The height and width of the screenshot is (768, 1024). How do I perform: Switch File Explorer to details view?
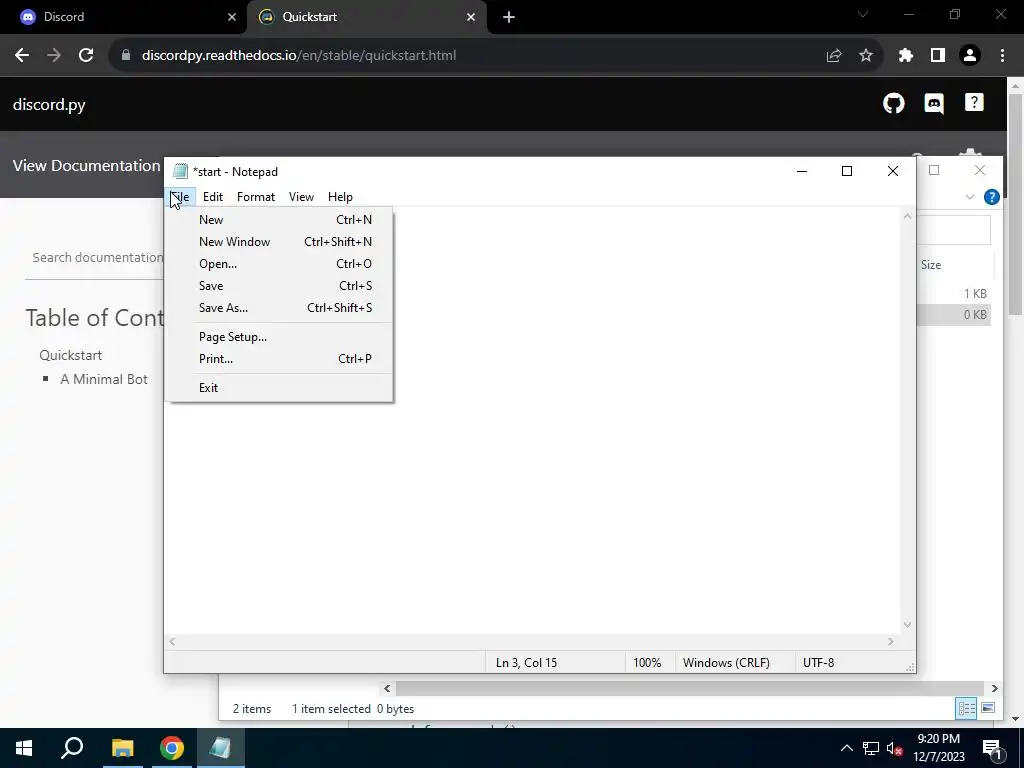(967, 709)
